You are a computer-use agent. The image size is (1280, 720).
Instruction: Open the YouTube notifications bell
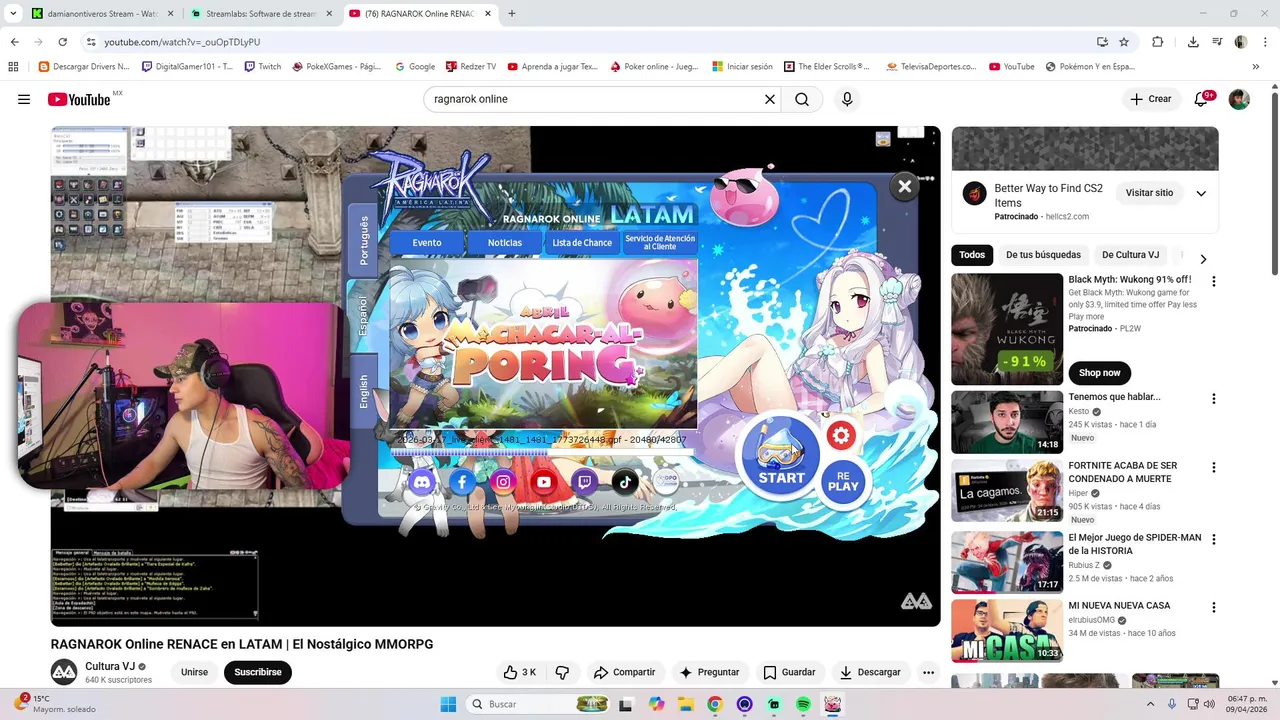click(x=1202, y=99)
